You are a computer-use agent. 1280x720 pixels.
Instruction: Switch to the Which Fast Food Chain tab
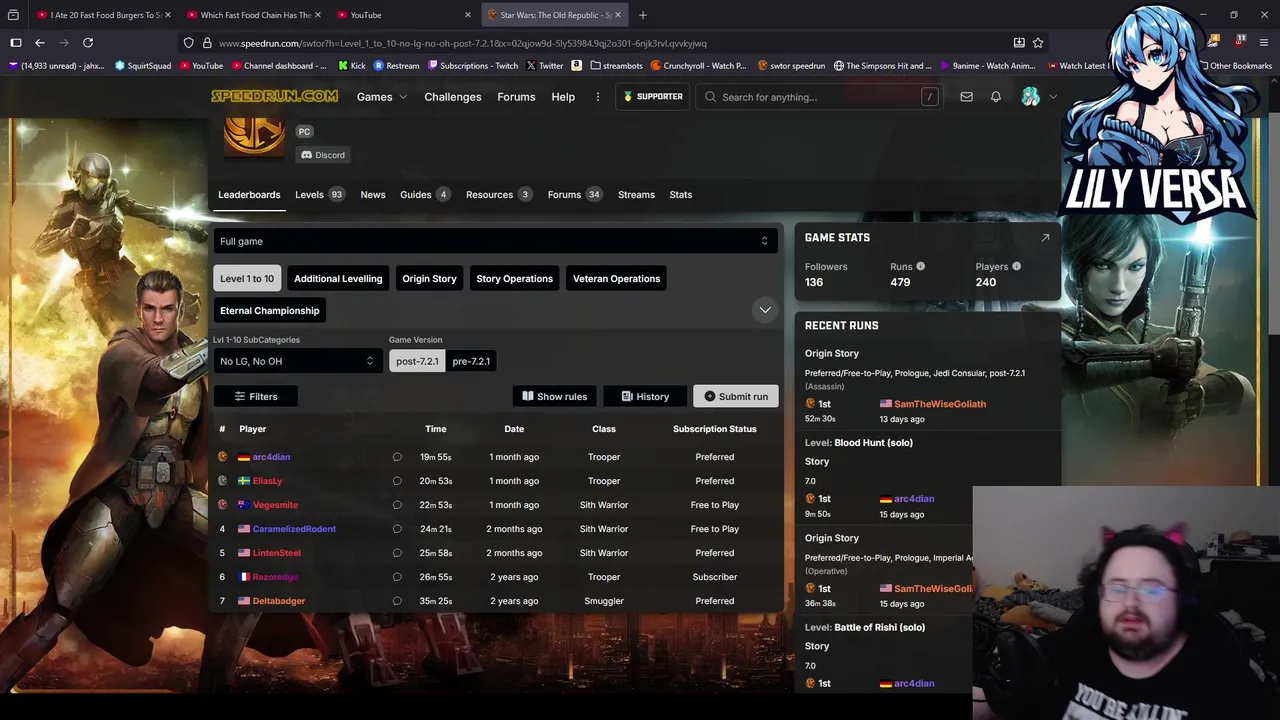[255, 15]
